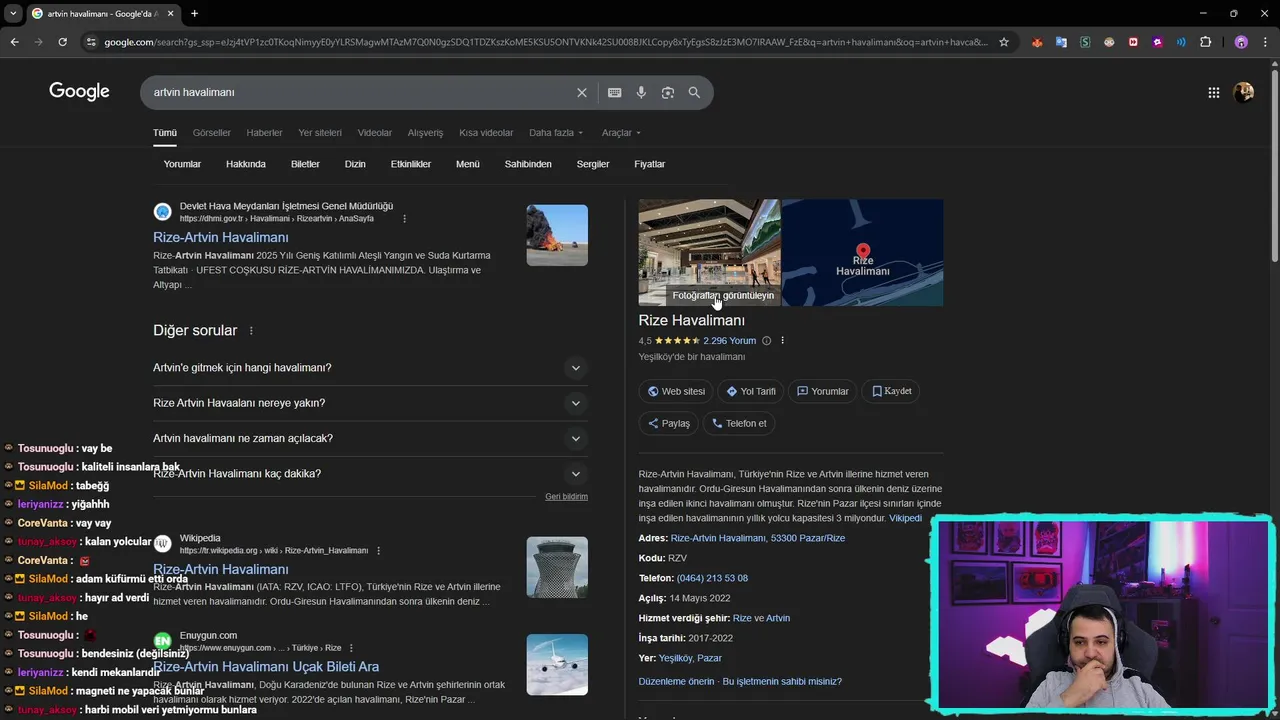Viewport: 1280px width, 720px height.
Task: Open the DHMI Rize-Artvin Havalimanı result
Action: point(220,237)
